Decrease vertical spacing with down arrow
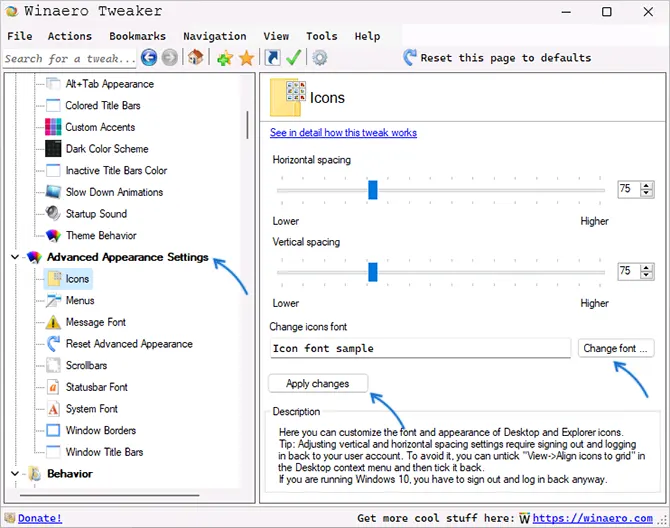Screen dimensions: 670x528 (x=646, y=275)
